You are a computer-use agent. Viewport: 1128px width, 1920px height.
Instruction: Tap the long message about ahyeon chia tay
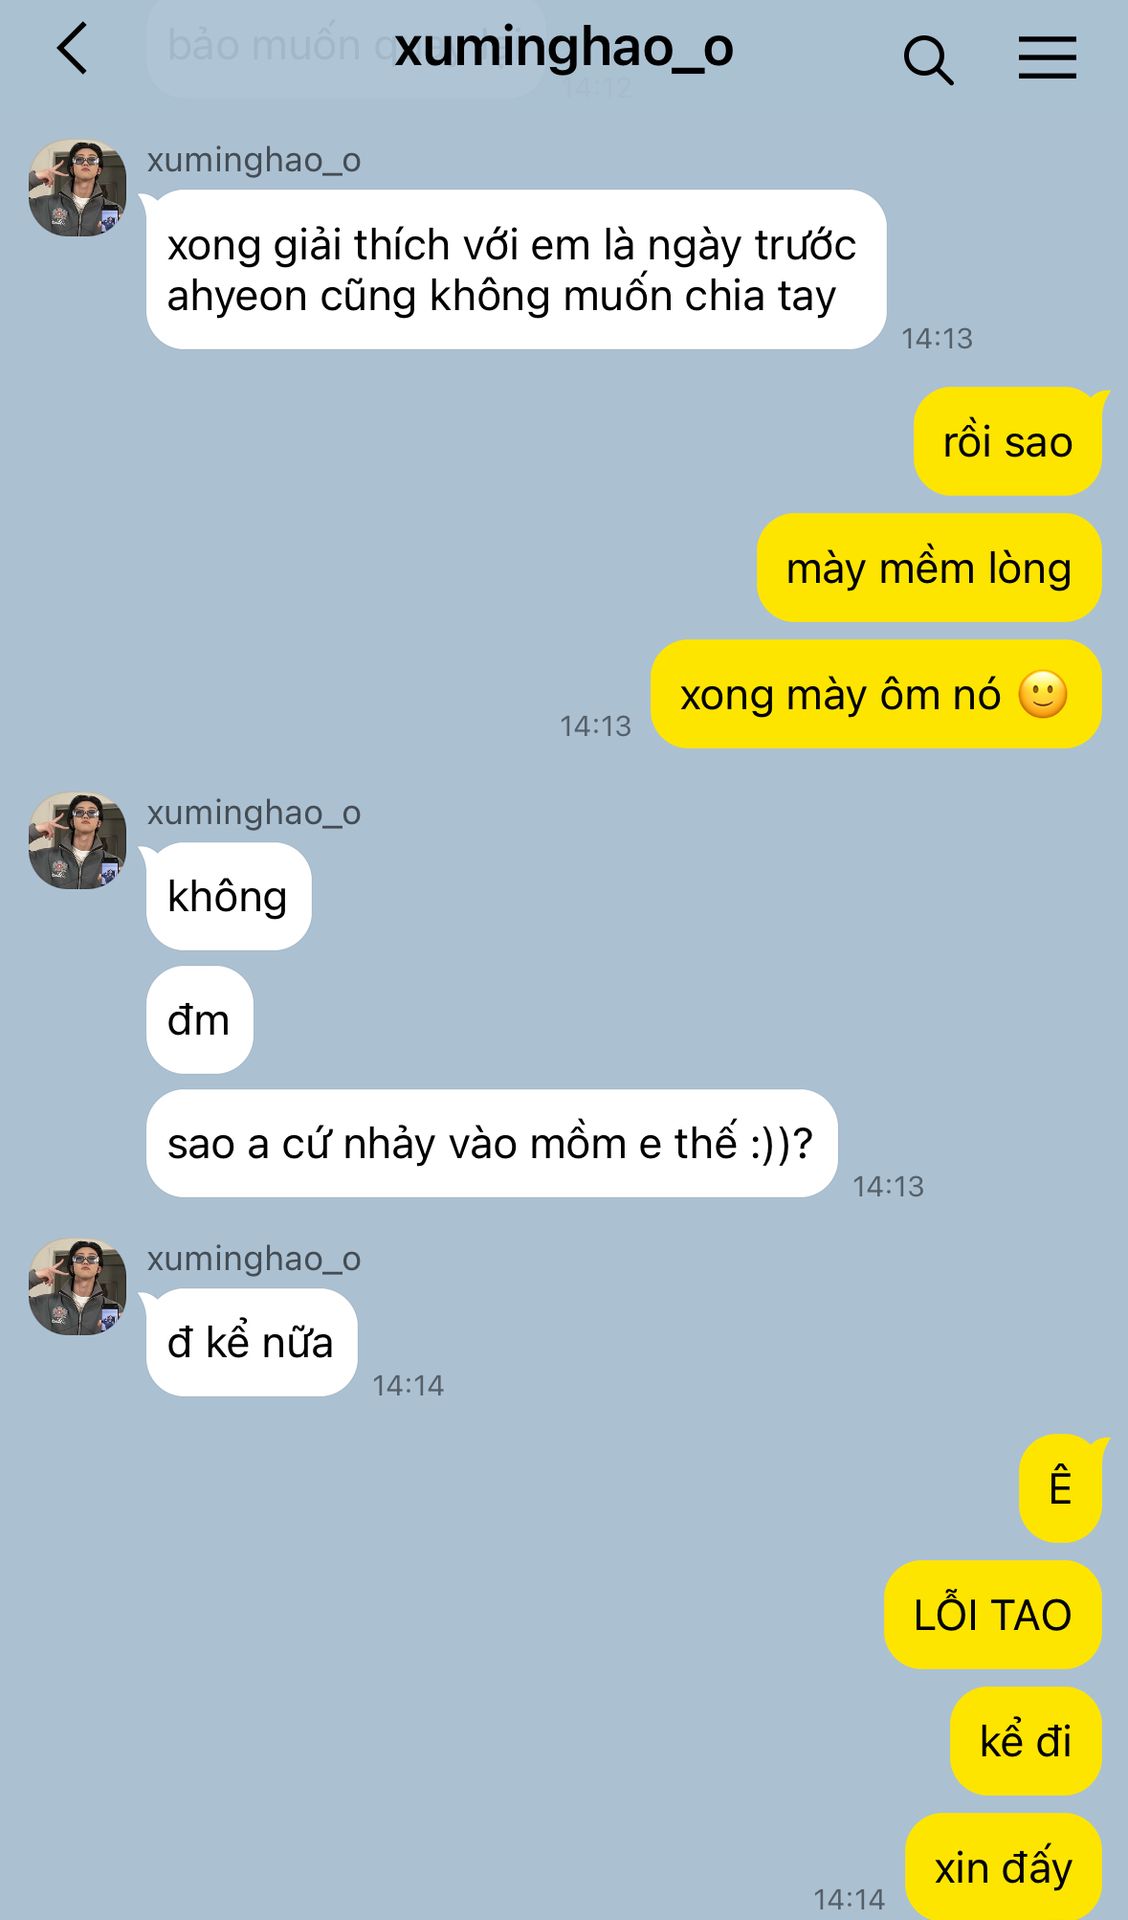[516, 270]
